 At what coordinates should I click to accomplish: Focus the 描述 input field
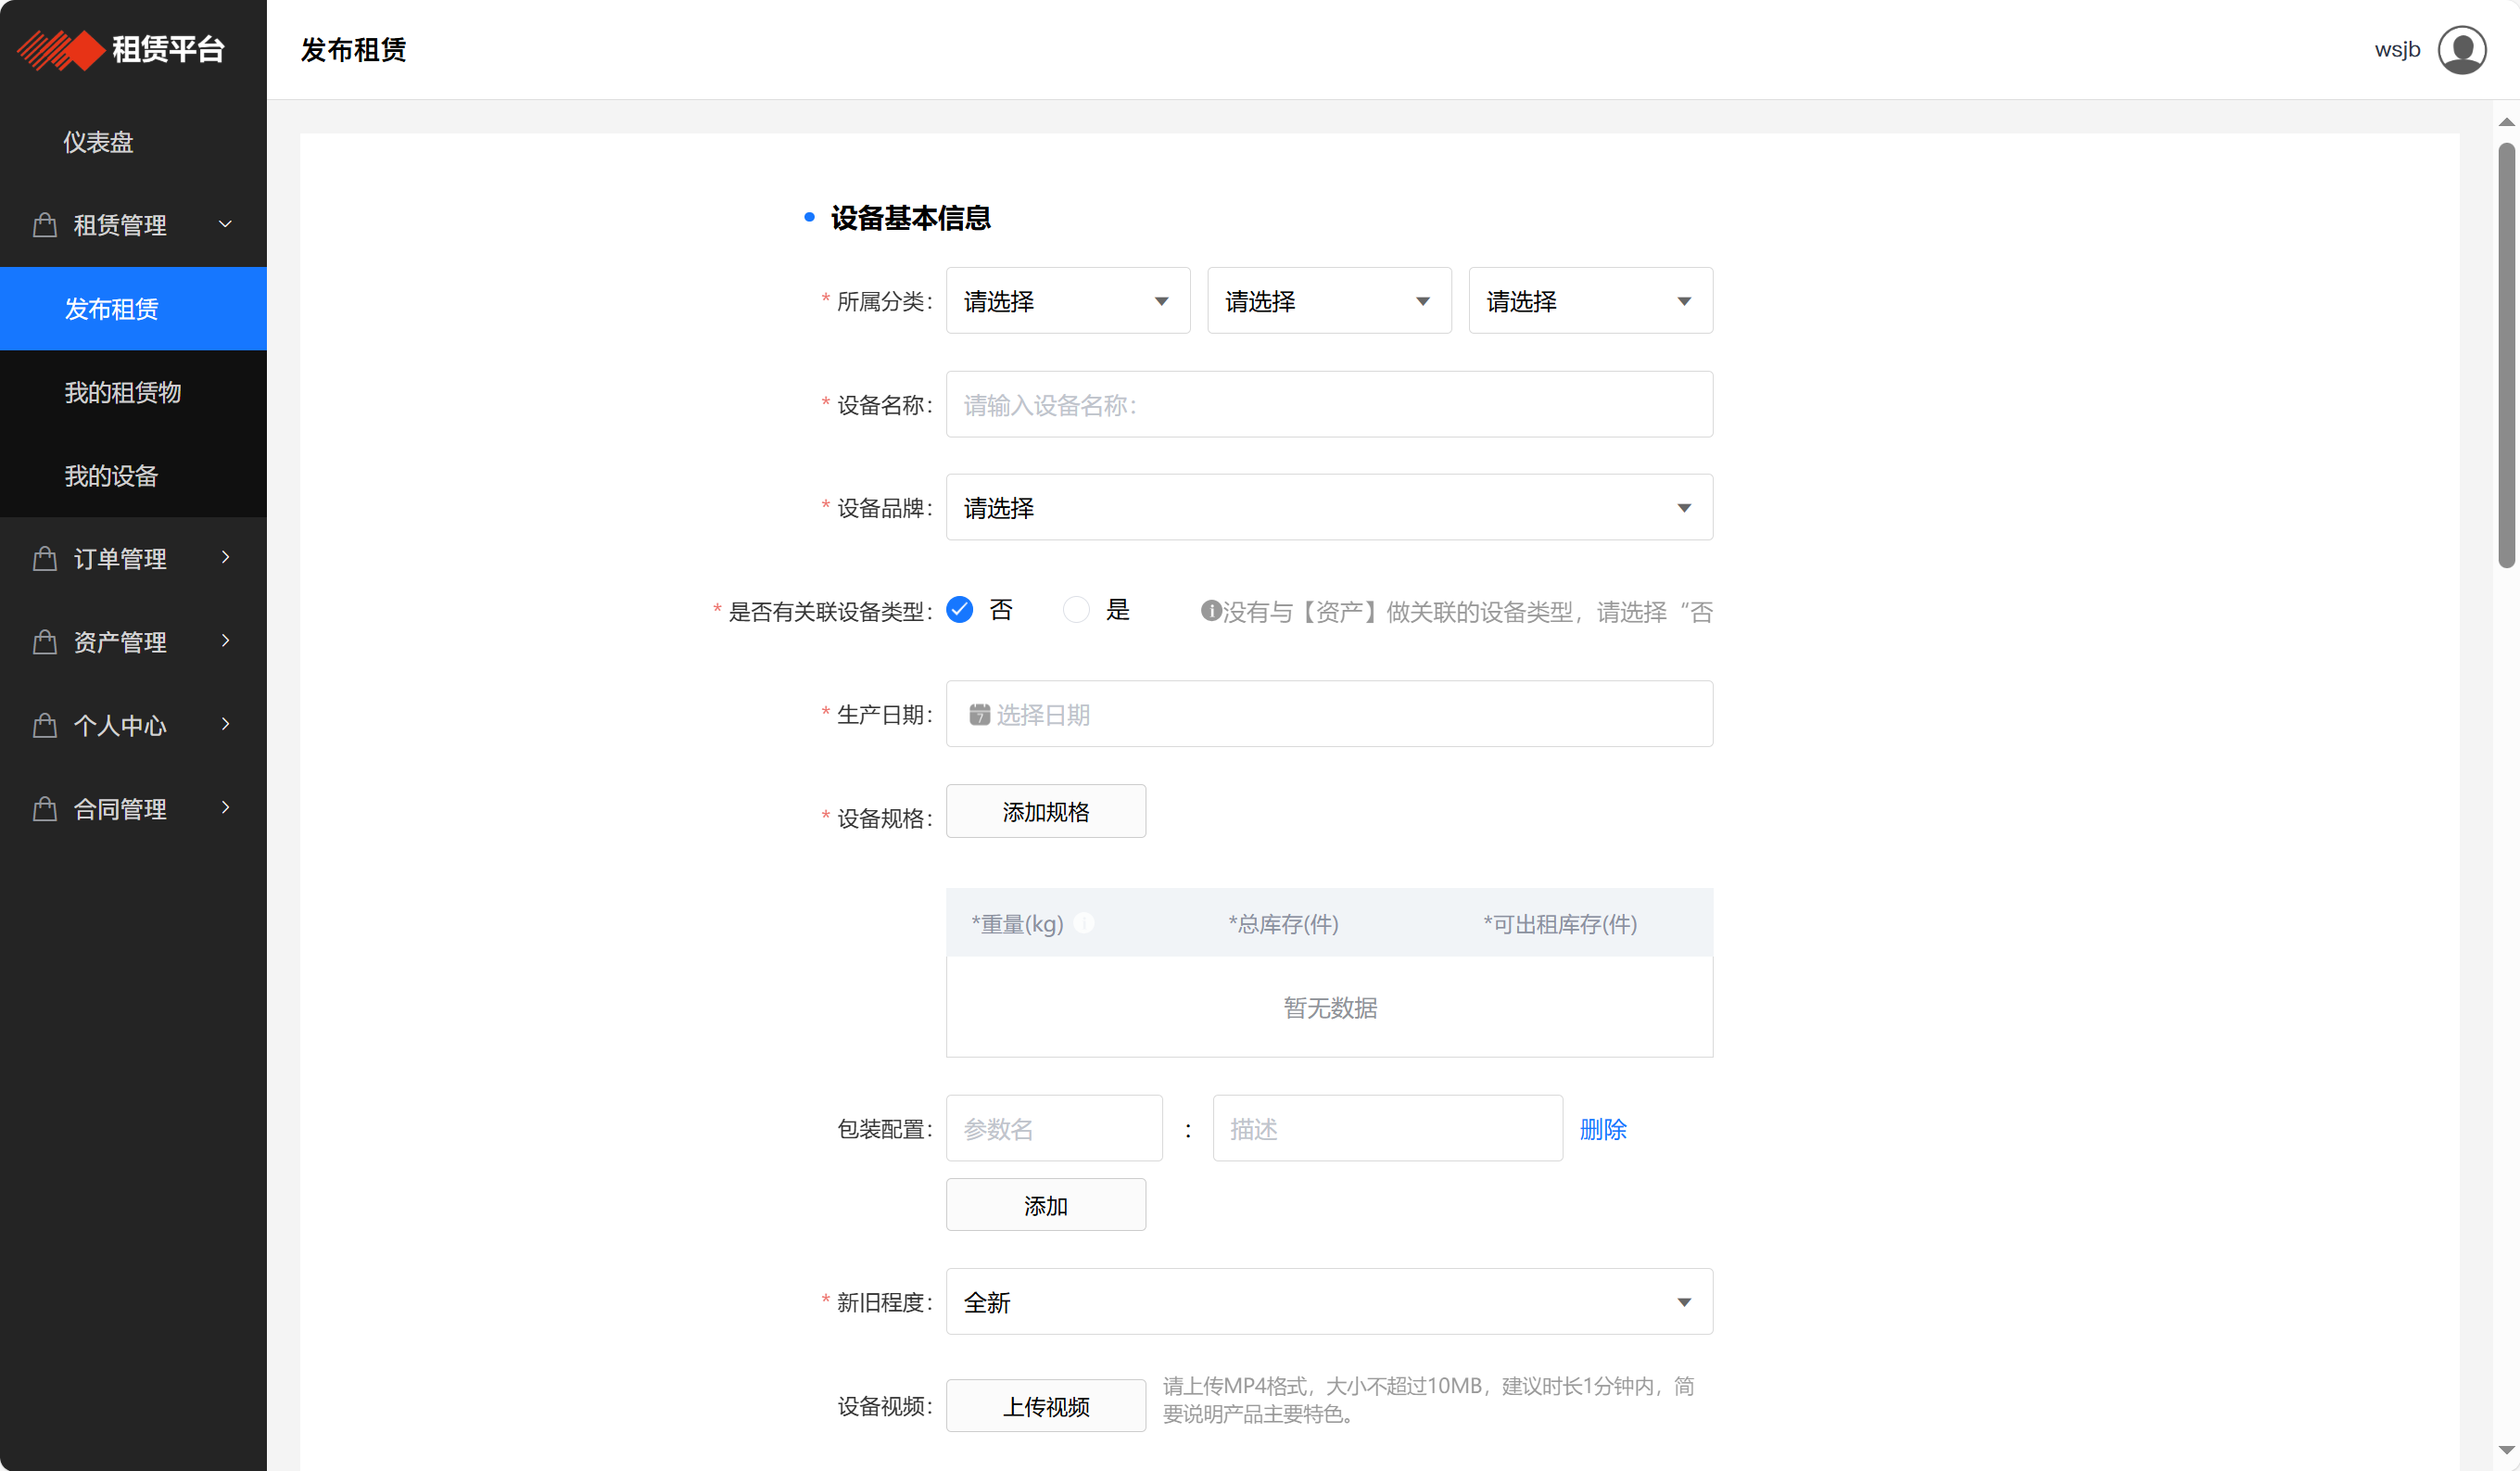pyautogui.click(x=1387, y=1129)
